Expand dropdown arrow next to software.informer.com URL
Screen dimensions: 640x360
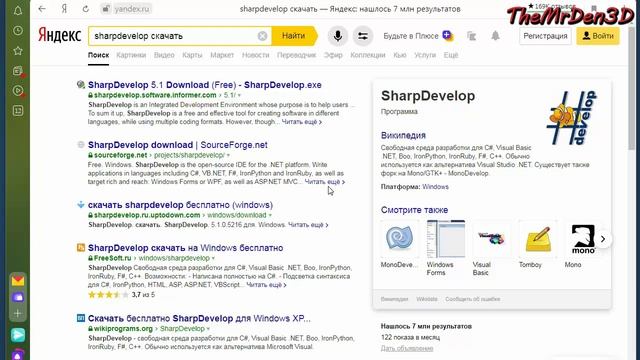(239, 96)
